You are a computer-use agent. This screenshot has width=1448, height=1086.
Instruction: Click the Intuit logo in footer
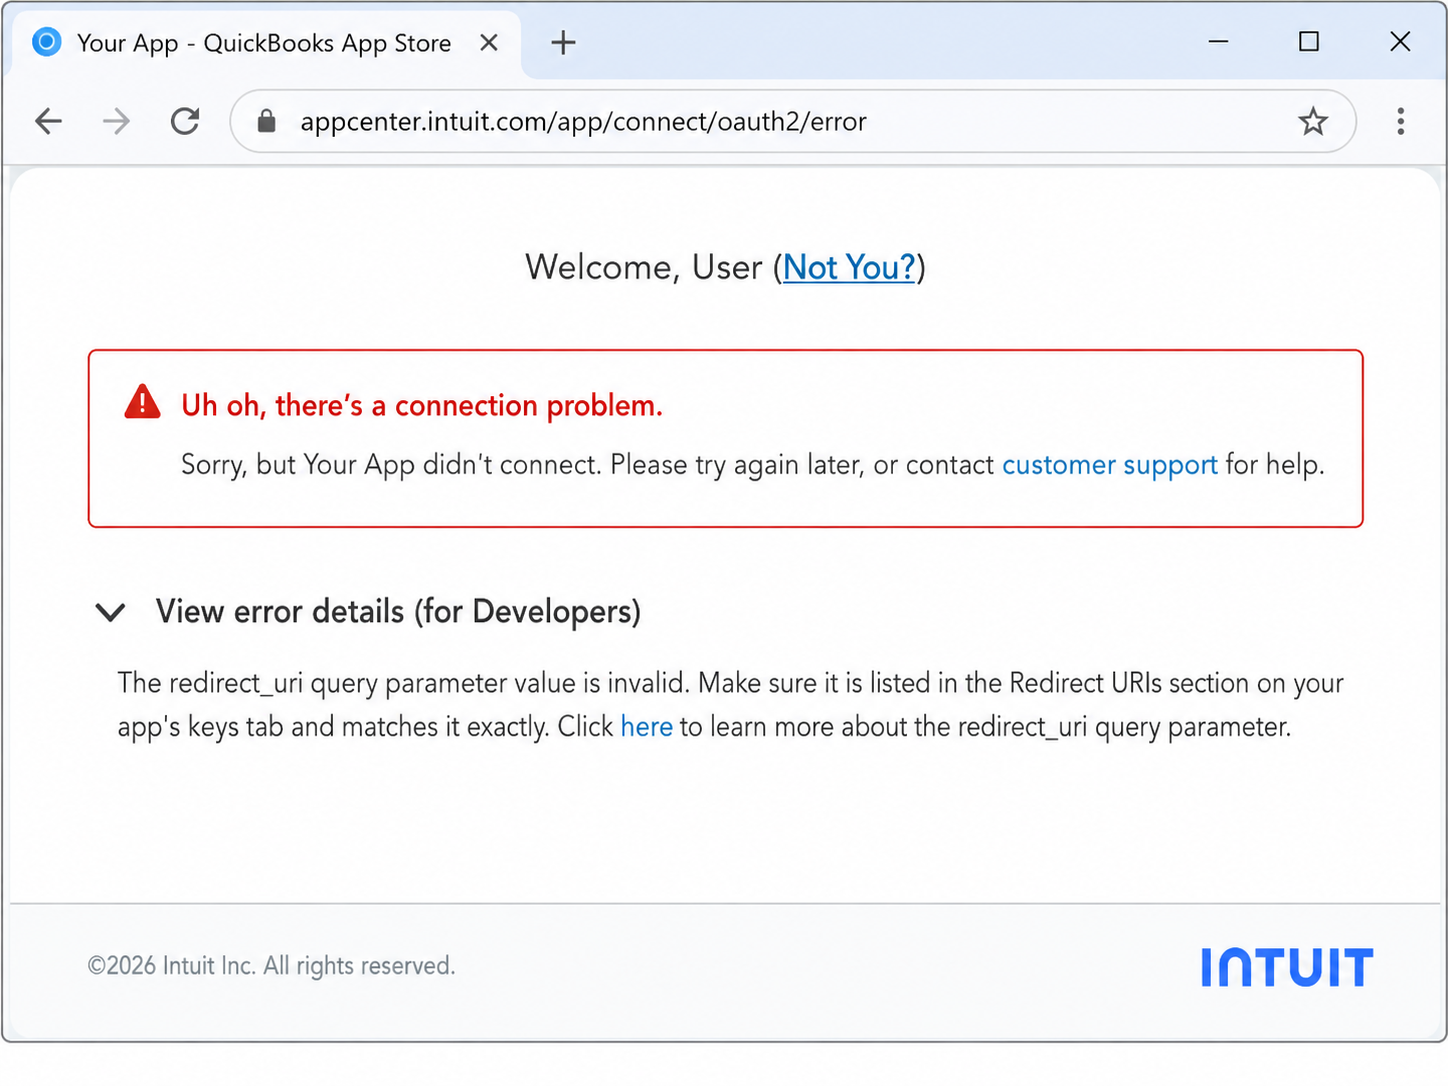click(x=1287, y=967)
